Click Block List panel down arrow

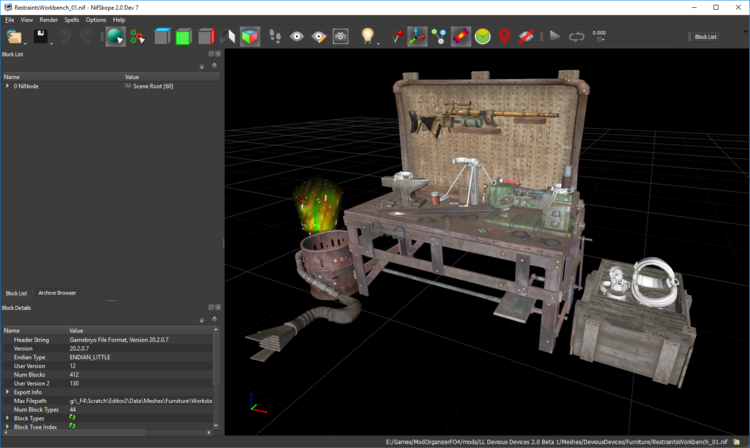[x=202, y=66]
